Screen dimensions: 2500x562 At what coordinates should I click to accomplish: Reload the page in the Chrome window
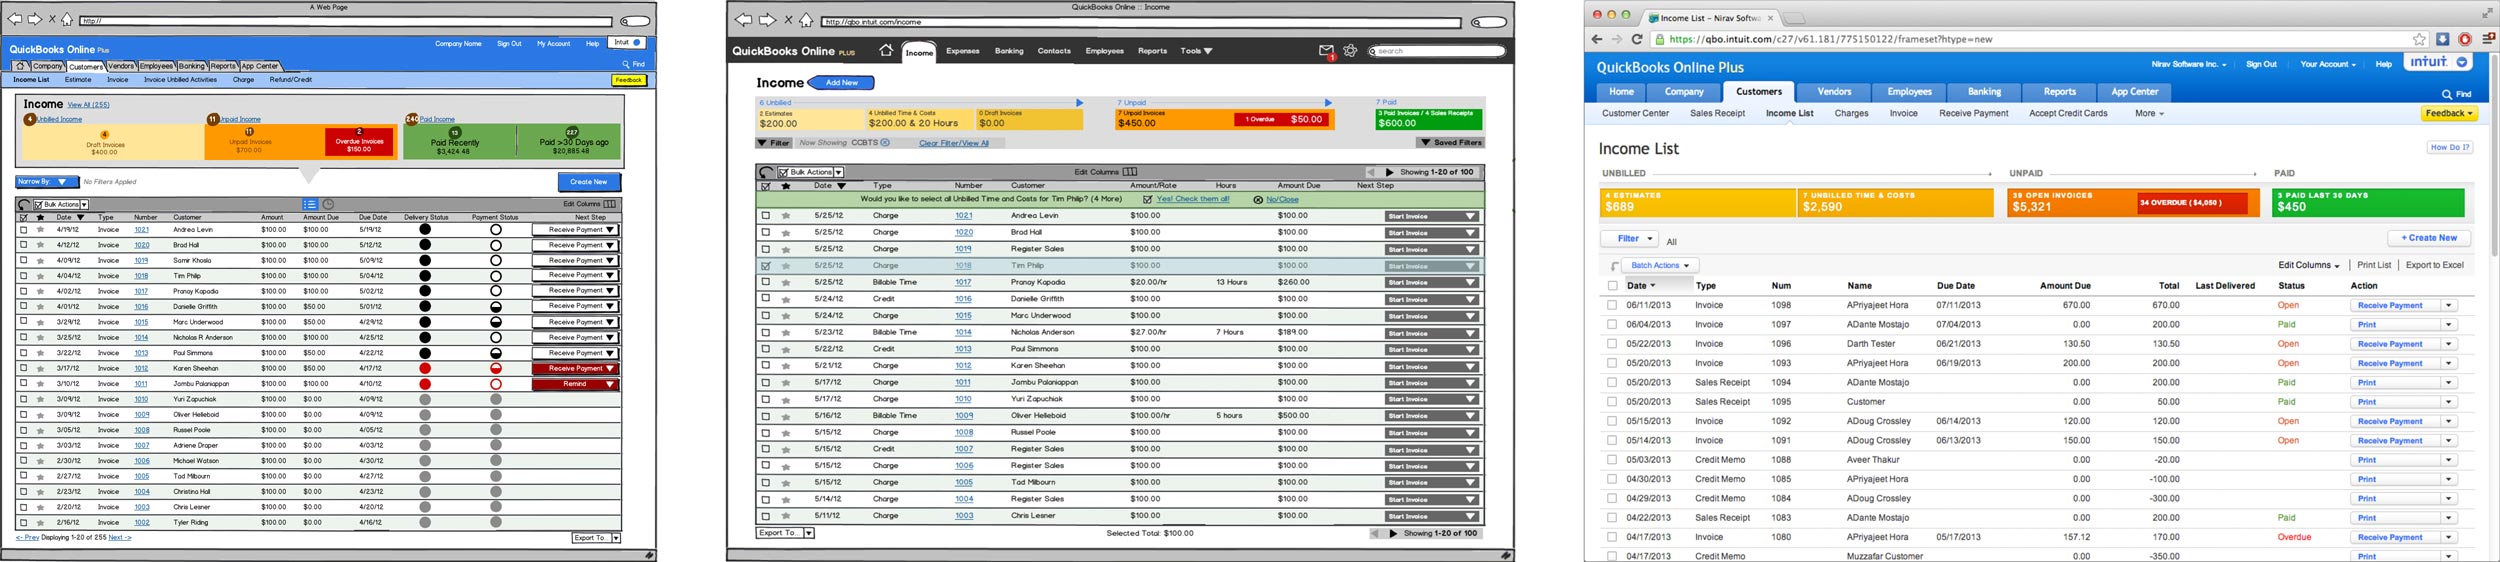(1637, 39)
